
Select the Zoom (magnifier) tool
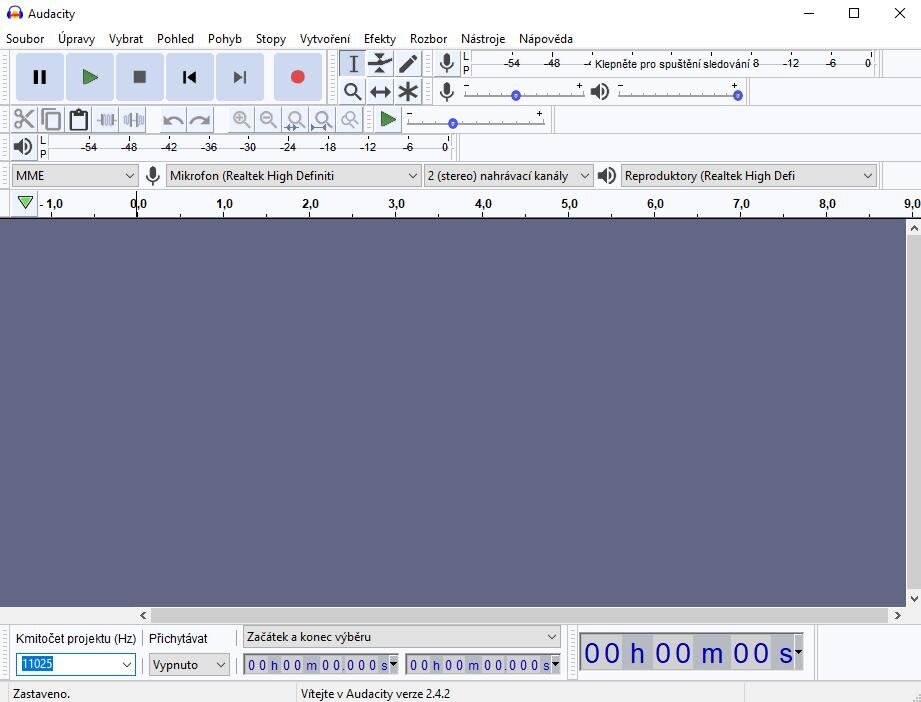point(352,92)
